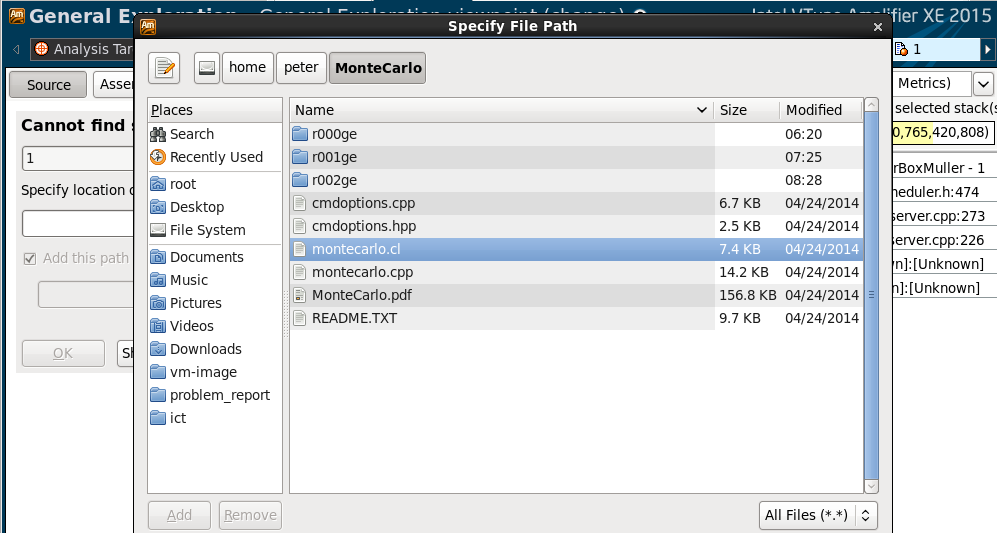Viewport: 997px width, 533px height.
Task: Click the right scroll arrow on the tab bar
Action: point(987,49)
